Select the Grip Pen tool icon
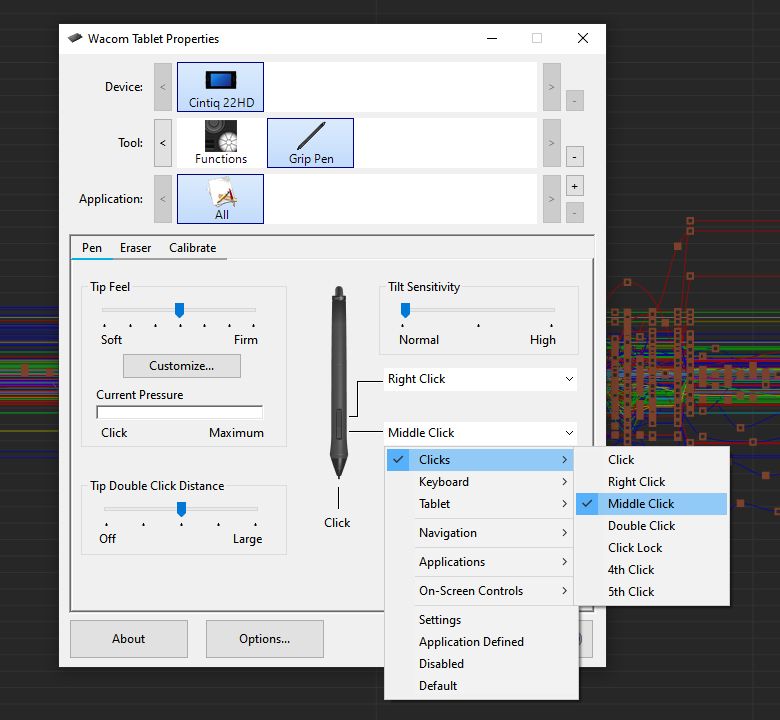 tap(310, 143)
